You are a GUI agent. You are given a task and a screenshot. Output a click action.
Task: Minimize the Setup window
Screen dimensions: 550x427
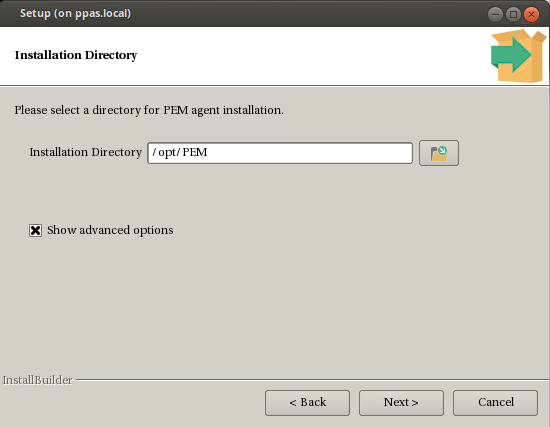(495, 14)
